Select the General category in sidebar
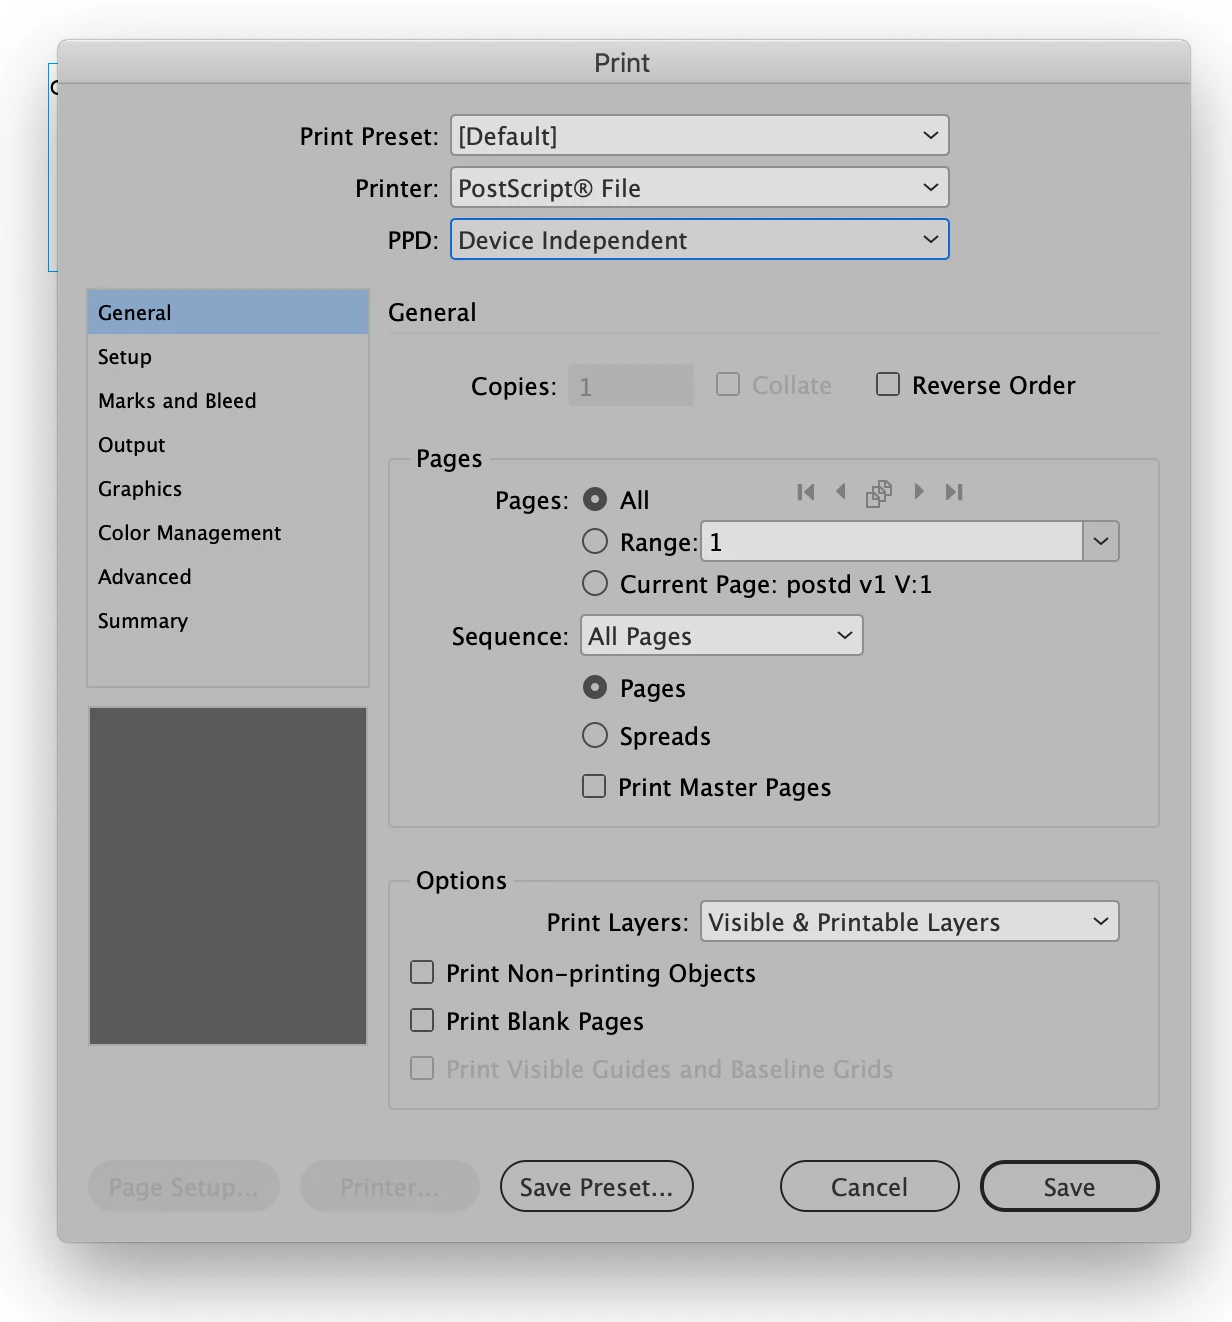This screenshot has height=1322, width=1232. click(x=228, y=312)
